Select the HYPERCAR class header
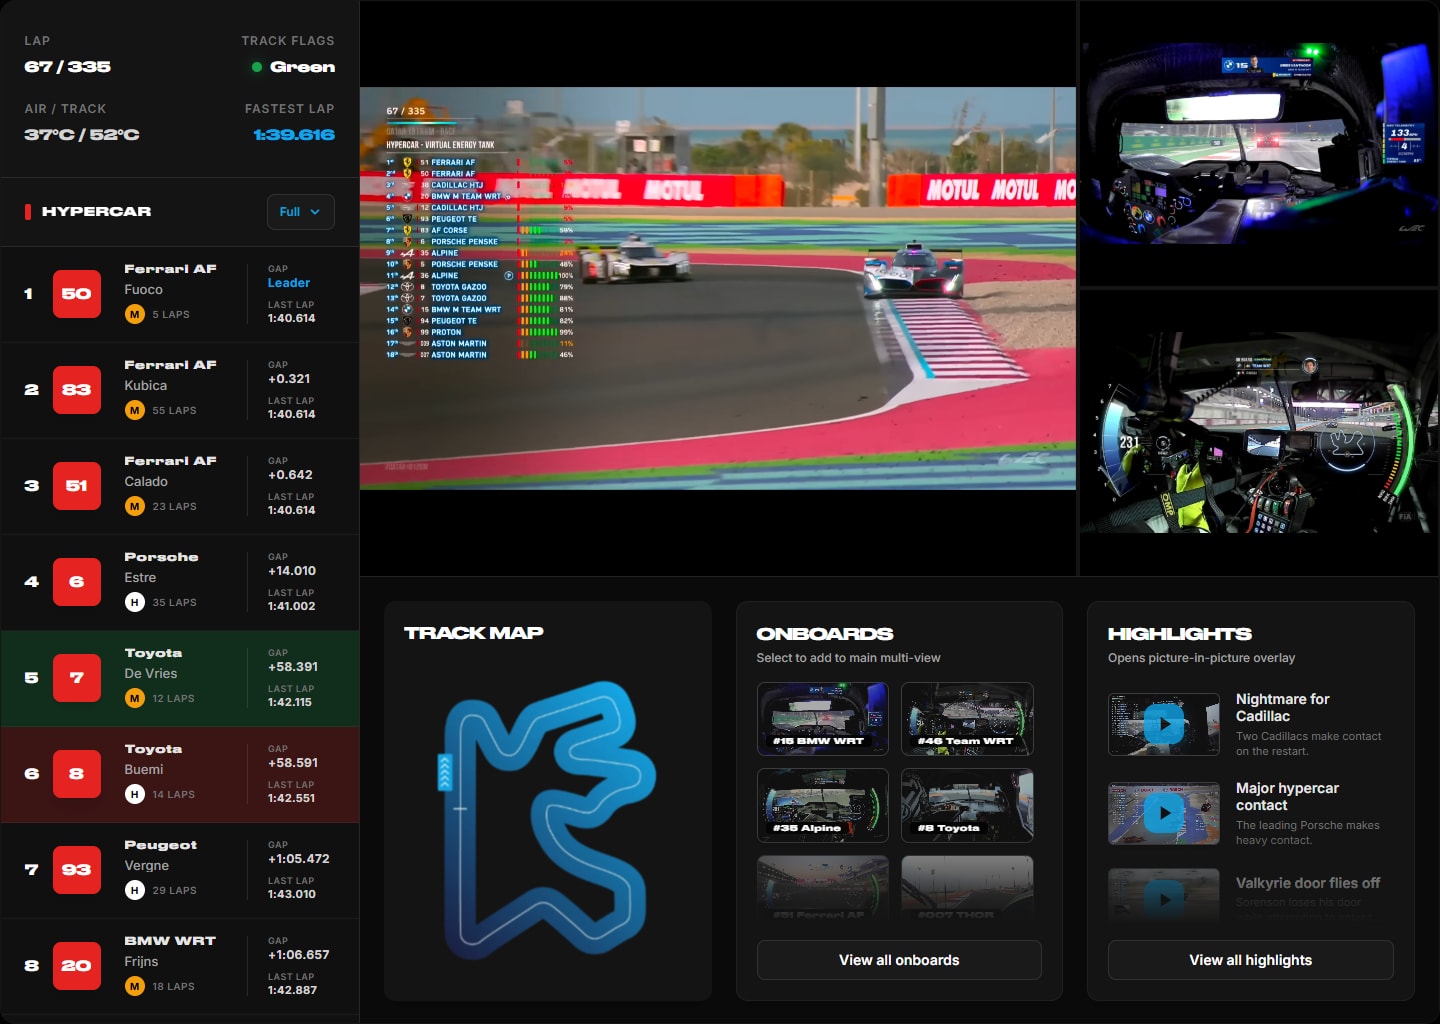This screenshot has height=1024, width=1440. [95, 211]
